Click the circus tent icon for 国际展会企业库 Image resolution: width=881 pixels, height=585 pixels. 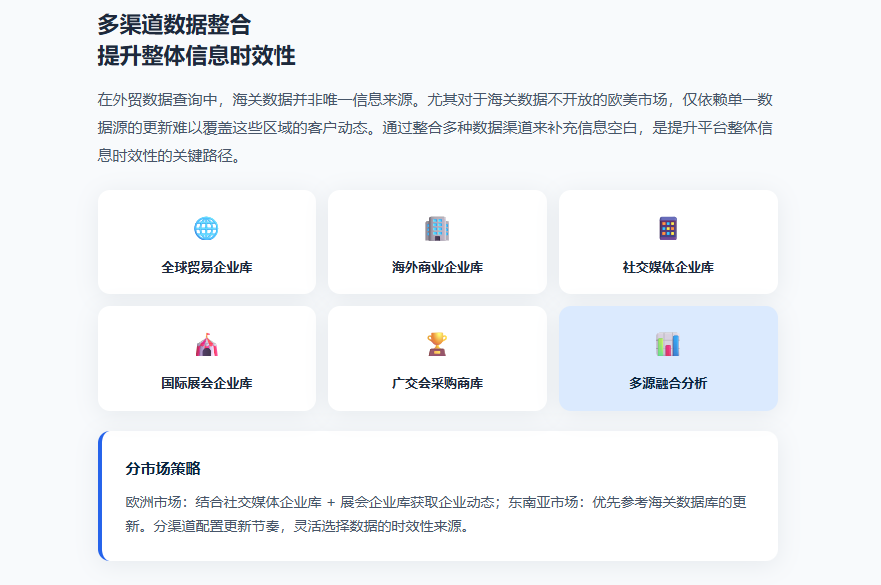tap(206, 344)
